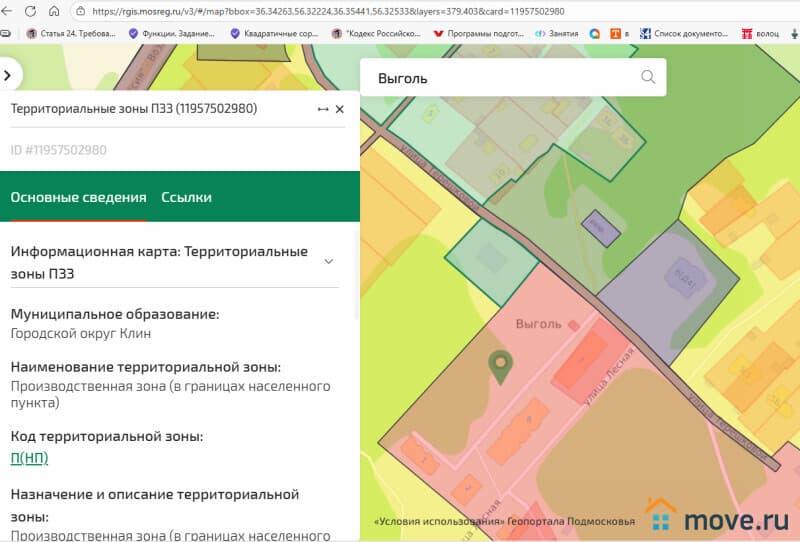Screen dimensions: 800x542
Task: Click the browser address bar URL
Action: (330, 12)
